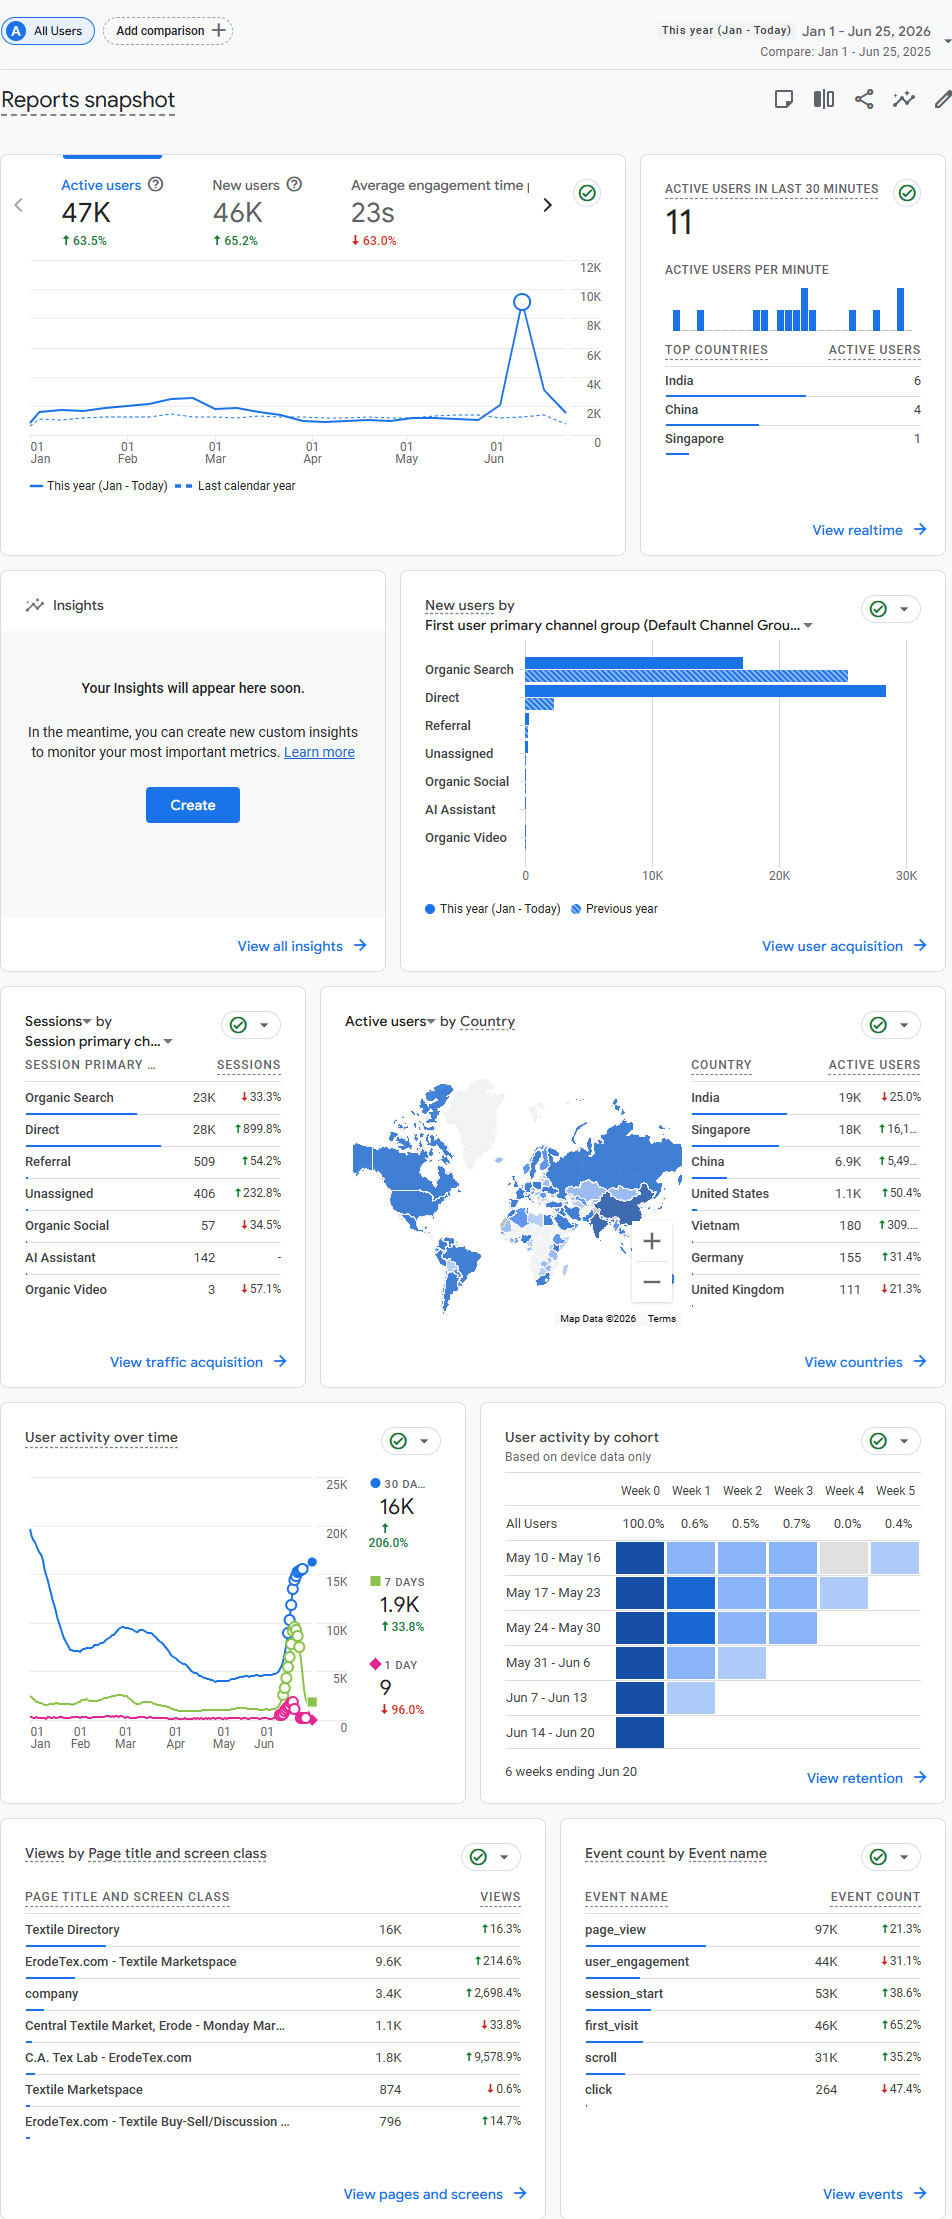Click the Textile Directory page row
952x2219 pixels.
pos(273,1930)
